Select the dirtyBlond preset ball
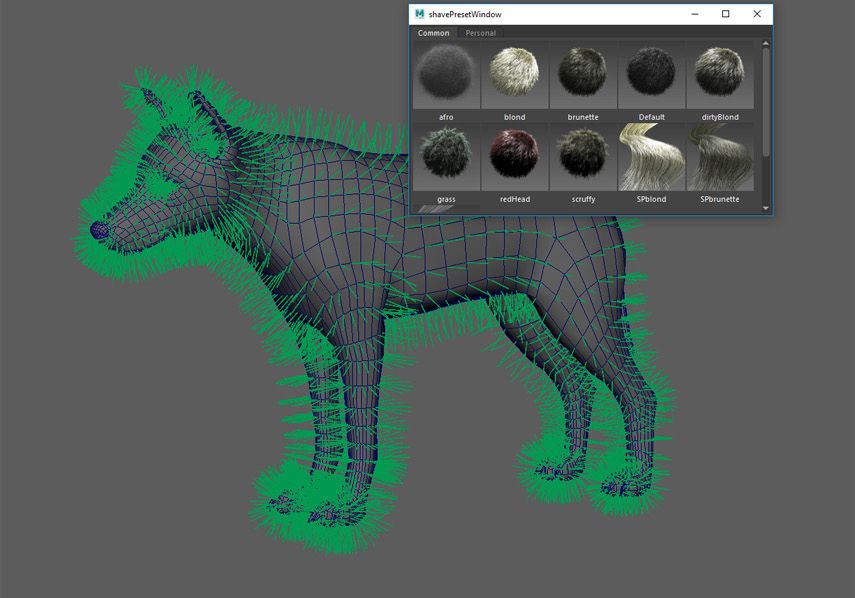This screenshot has height=598, width=855. (x=720, y=75)
